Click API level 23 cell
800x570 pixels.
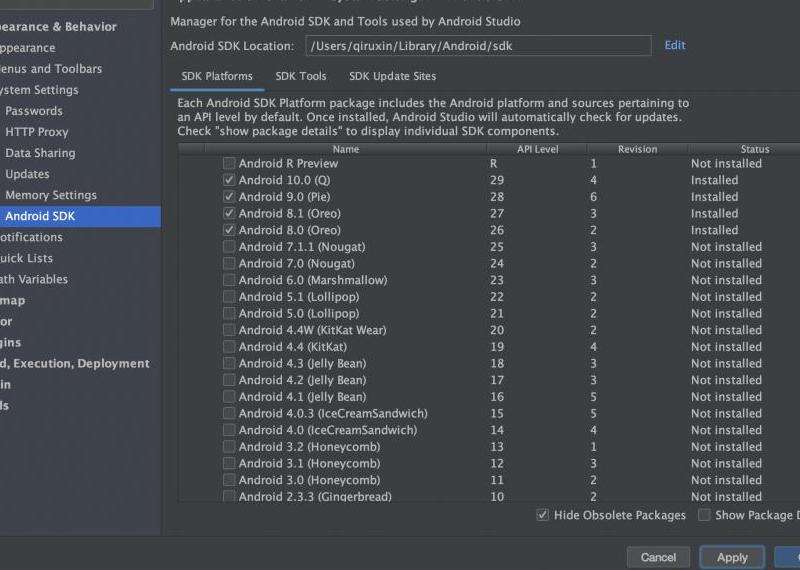497,280
